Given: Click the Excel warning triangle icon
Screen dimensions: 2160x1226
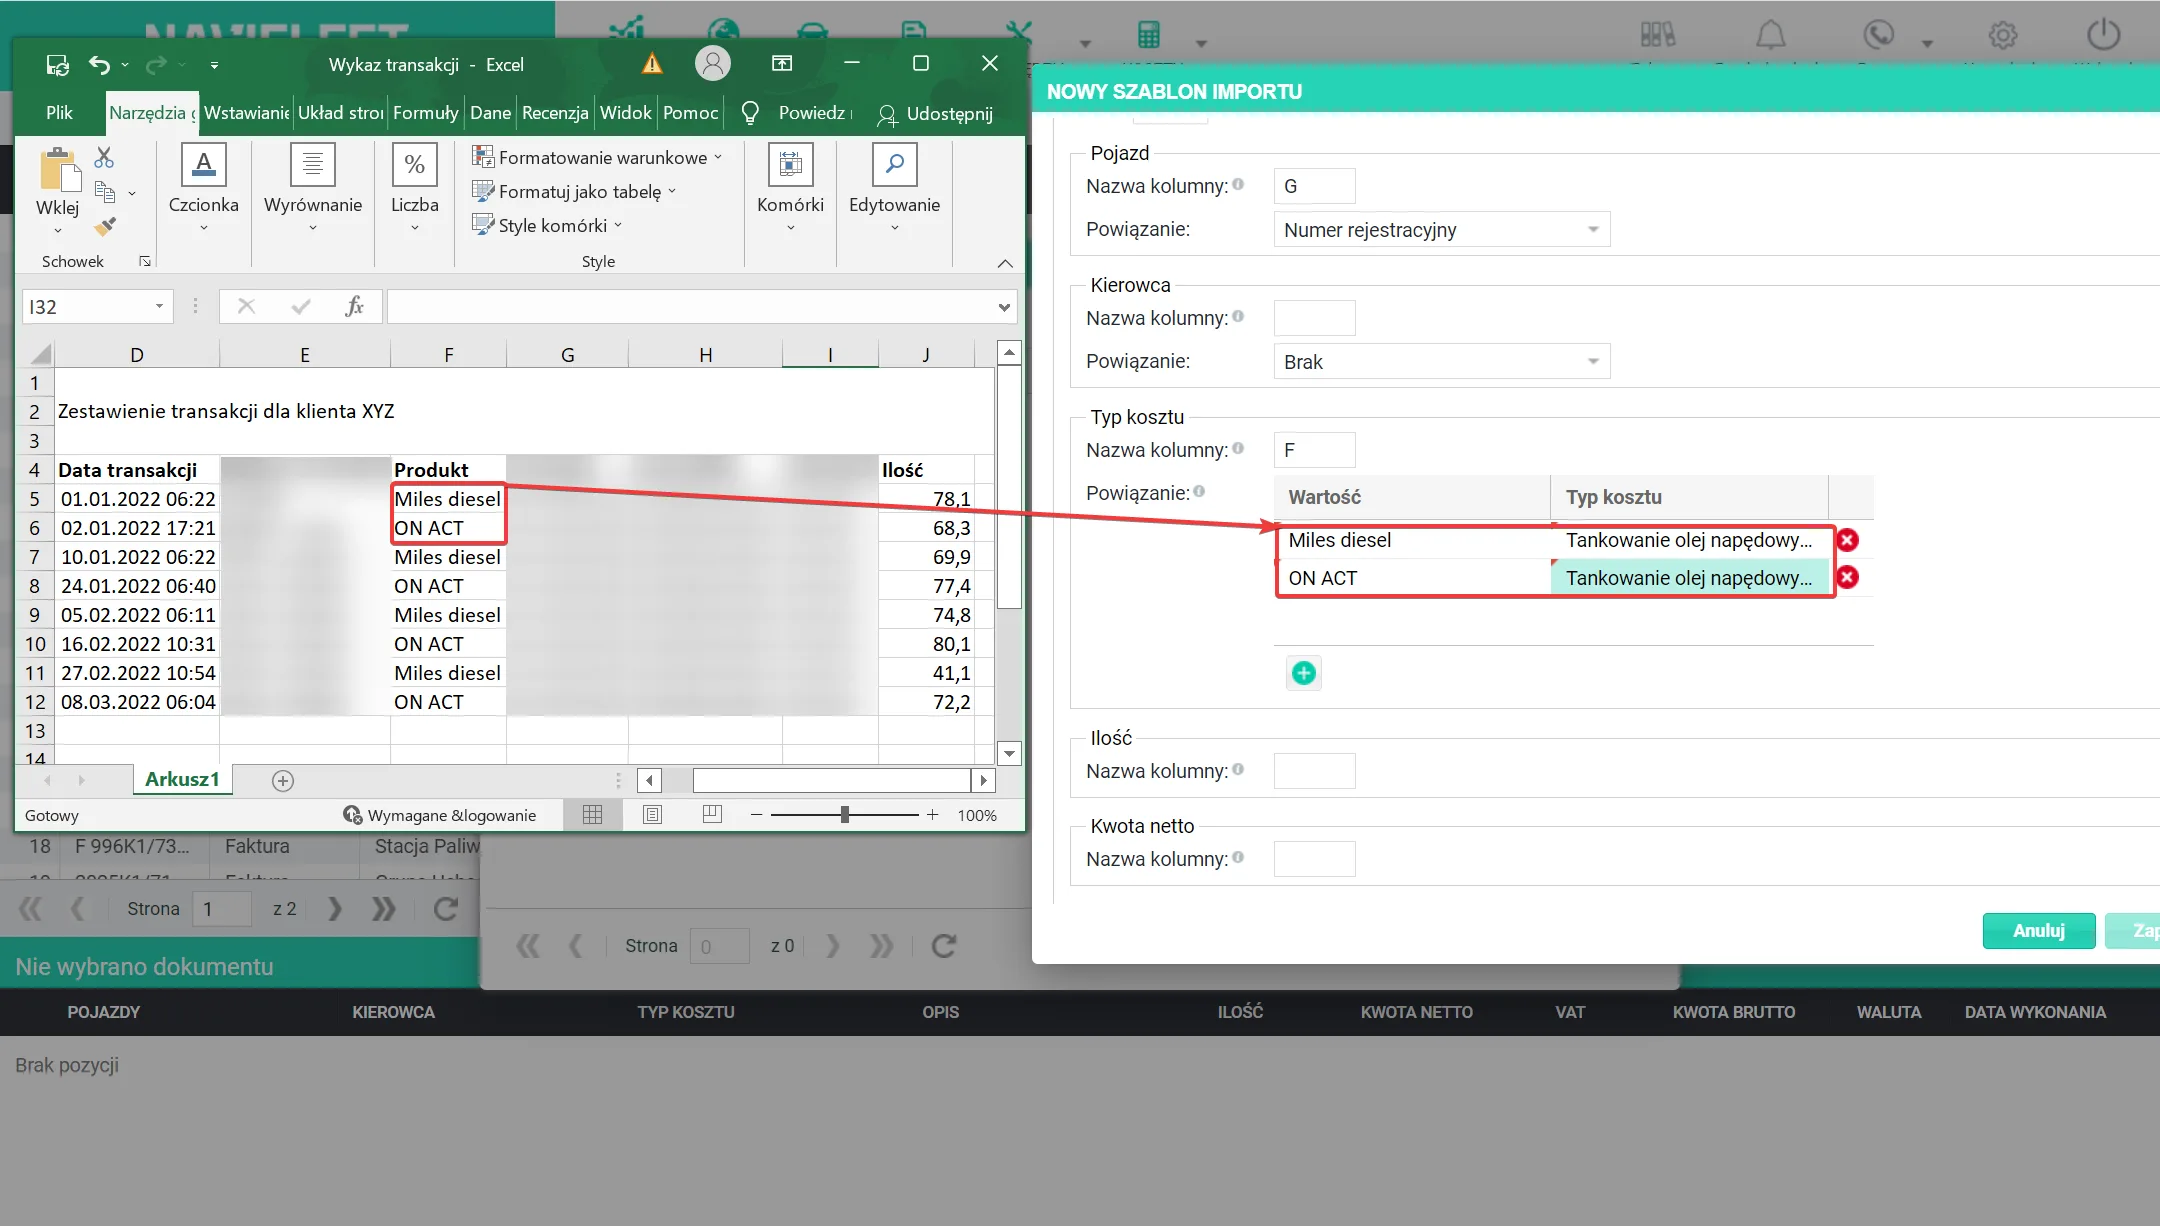Looking at the screenshot, I should click(652, 64).
